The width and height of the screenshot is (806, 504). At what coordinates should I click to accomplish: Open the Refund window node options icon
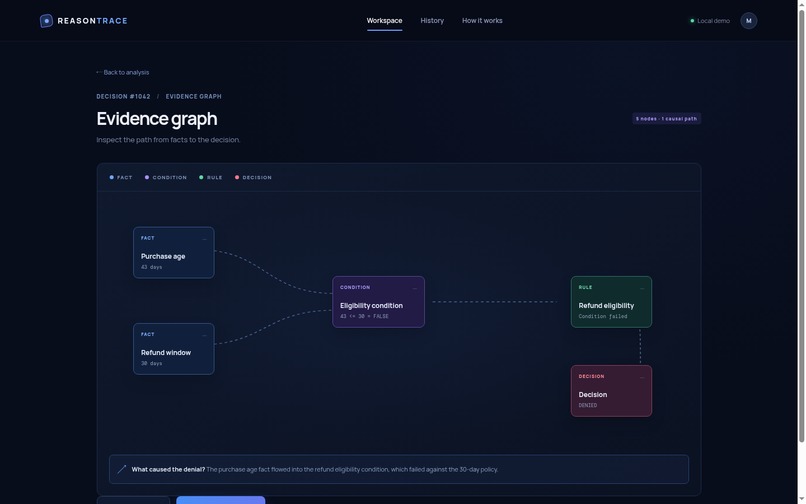coord(205,335)
